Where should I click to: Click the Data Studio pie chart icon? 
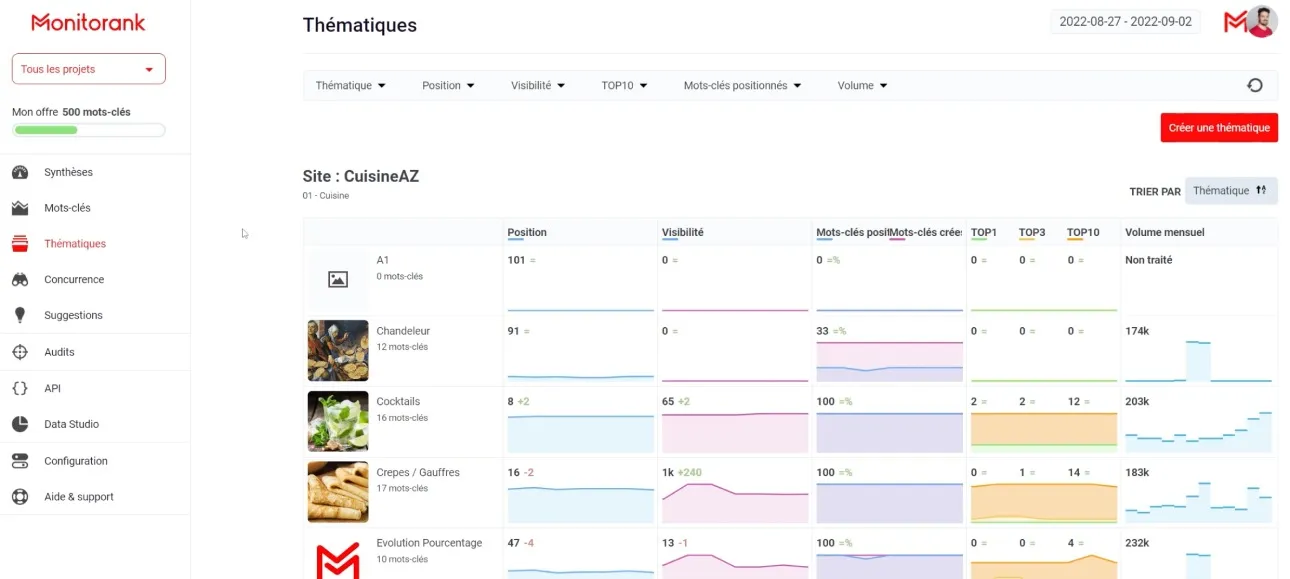(20, 424)
